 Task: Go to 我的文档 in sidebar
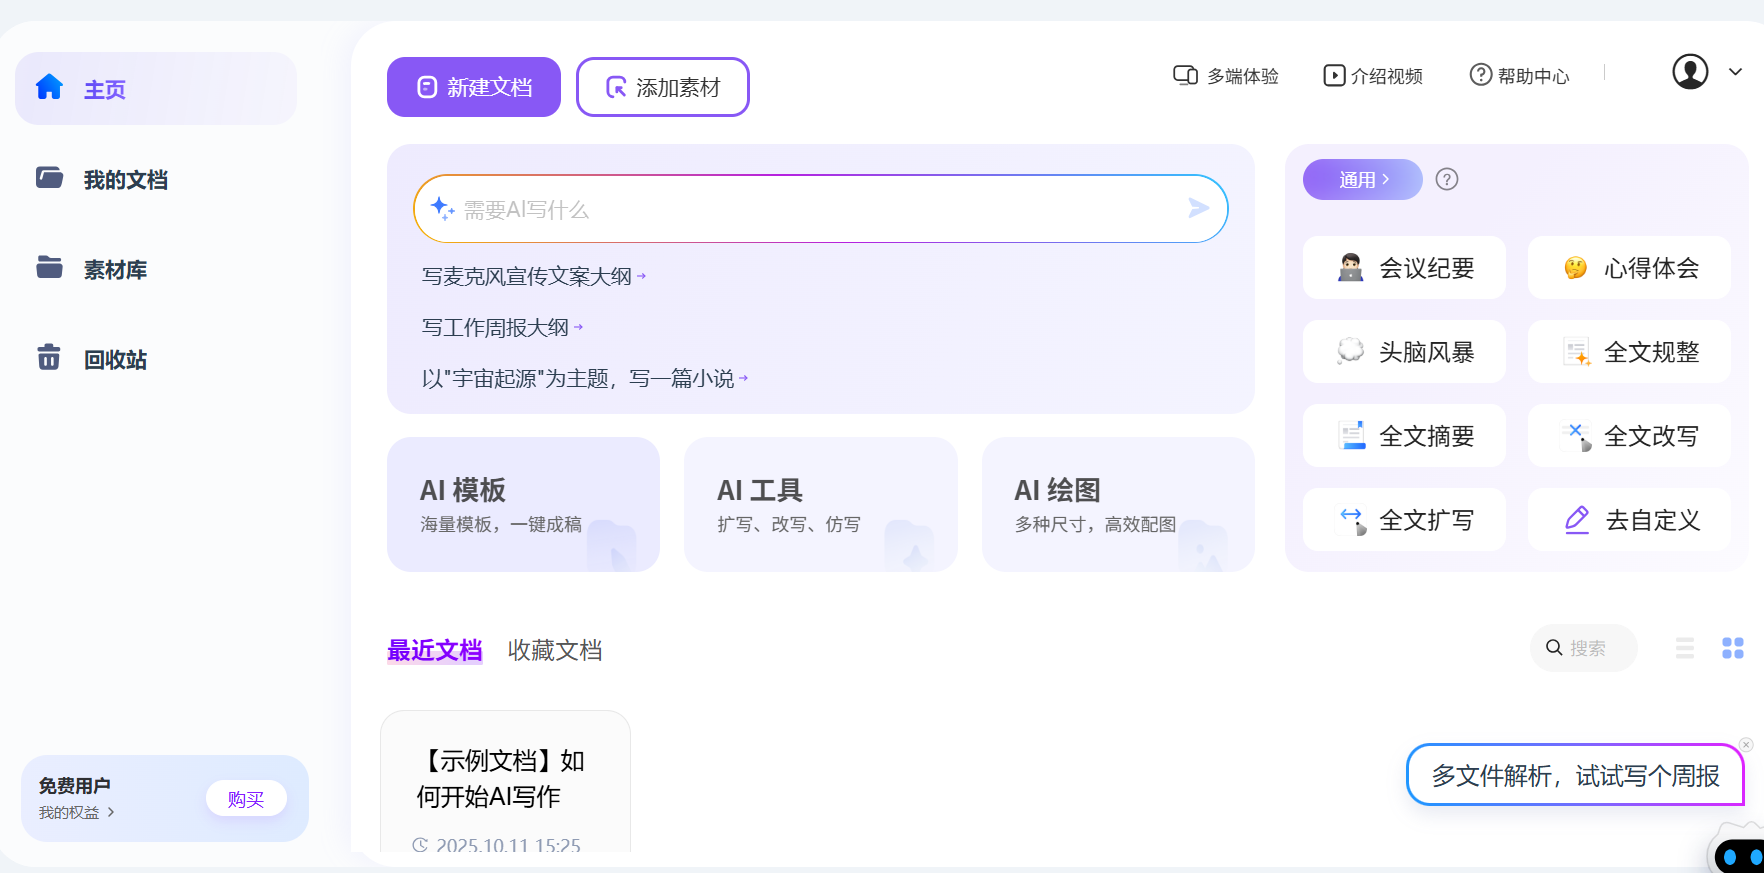(x=124, y=180)
